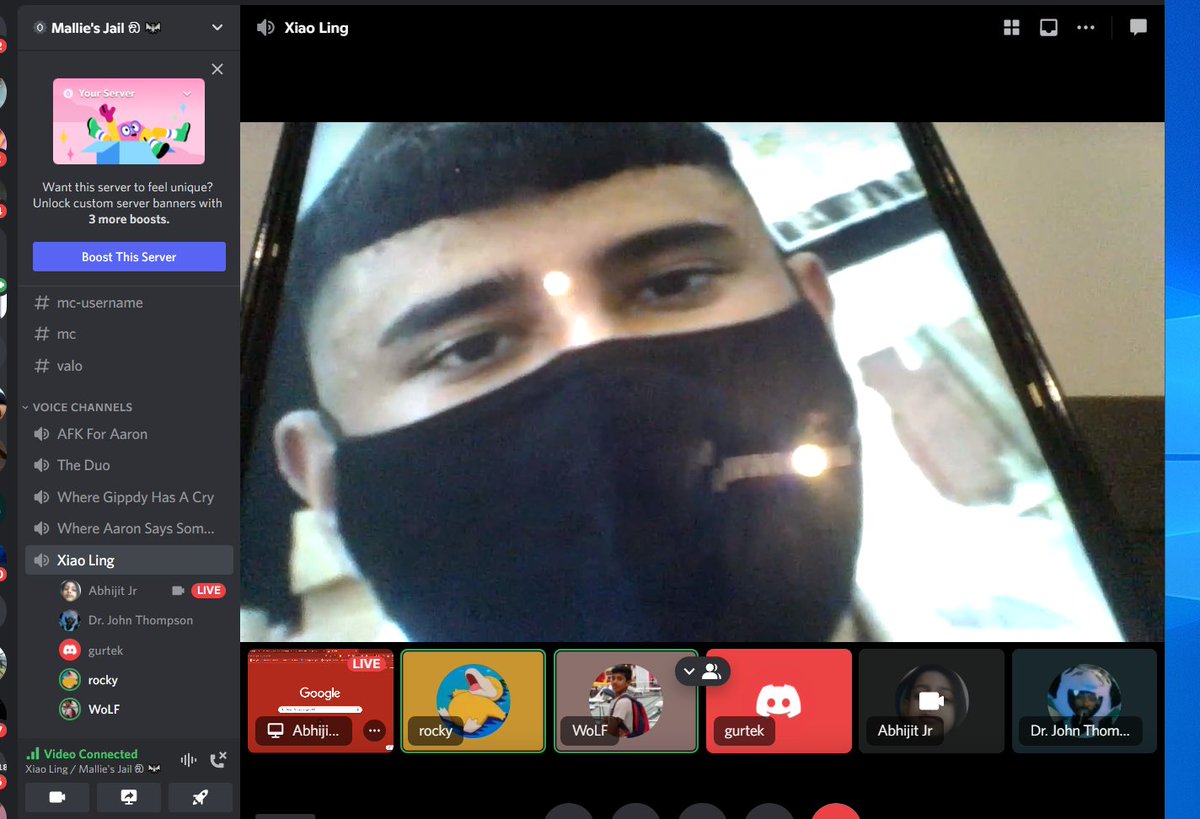The image size is (1200, 819).
Task: Toggle camera in voice panel
Action: click(x=57, y=797)
